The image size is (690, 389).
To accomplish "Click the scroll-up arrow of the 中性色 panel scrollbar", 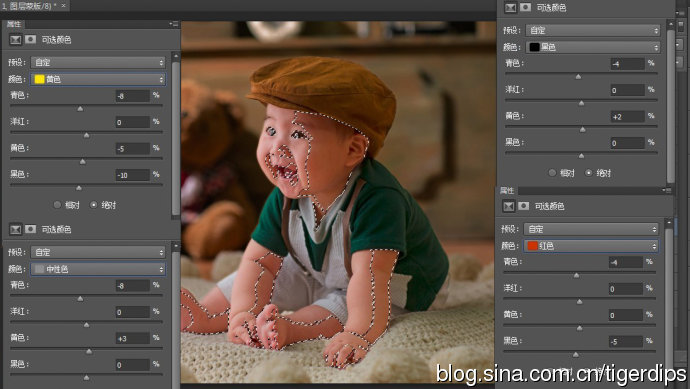I will [x=176, y=246].
